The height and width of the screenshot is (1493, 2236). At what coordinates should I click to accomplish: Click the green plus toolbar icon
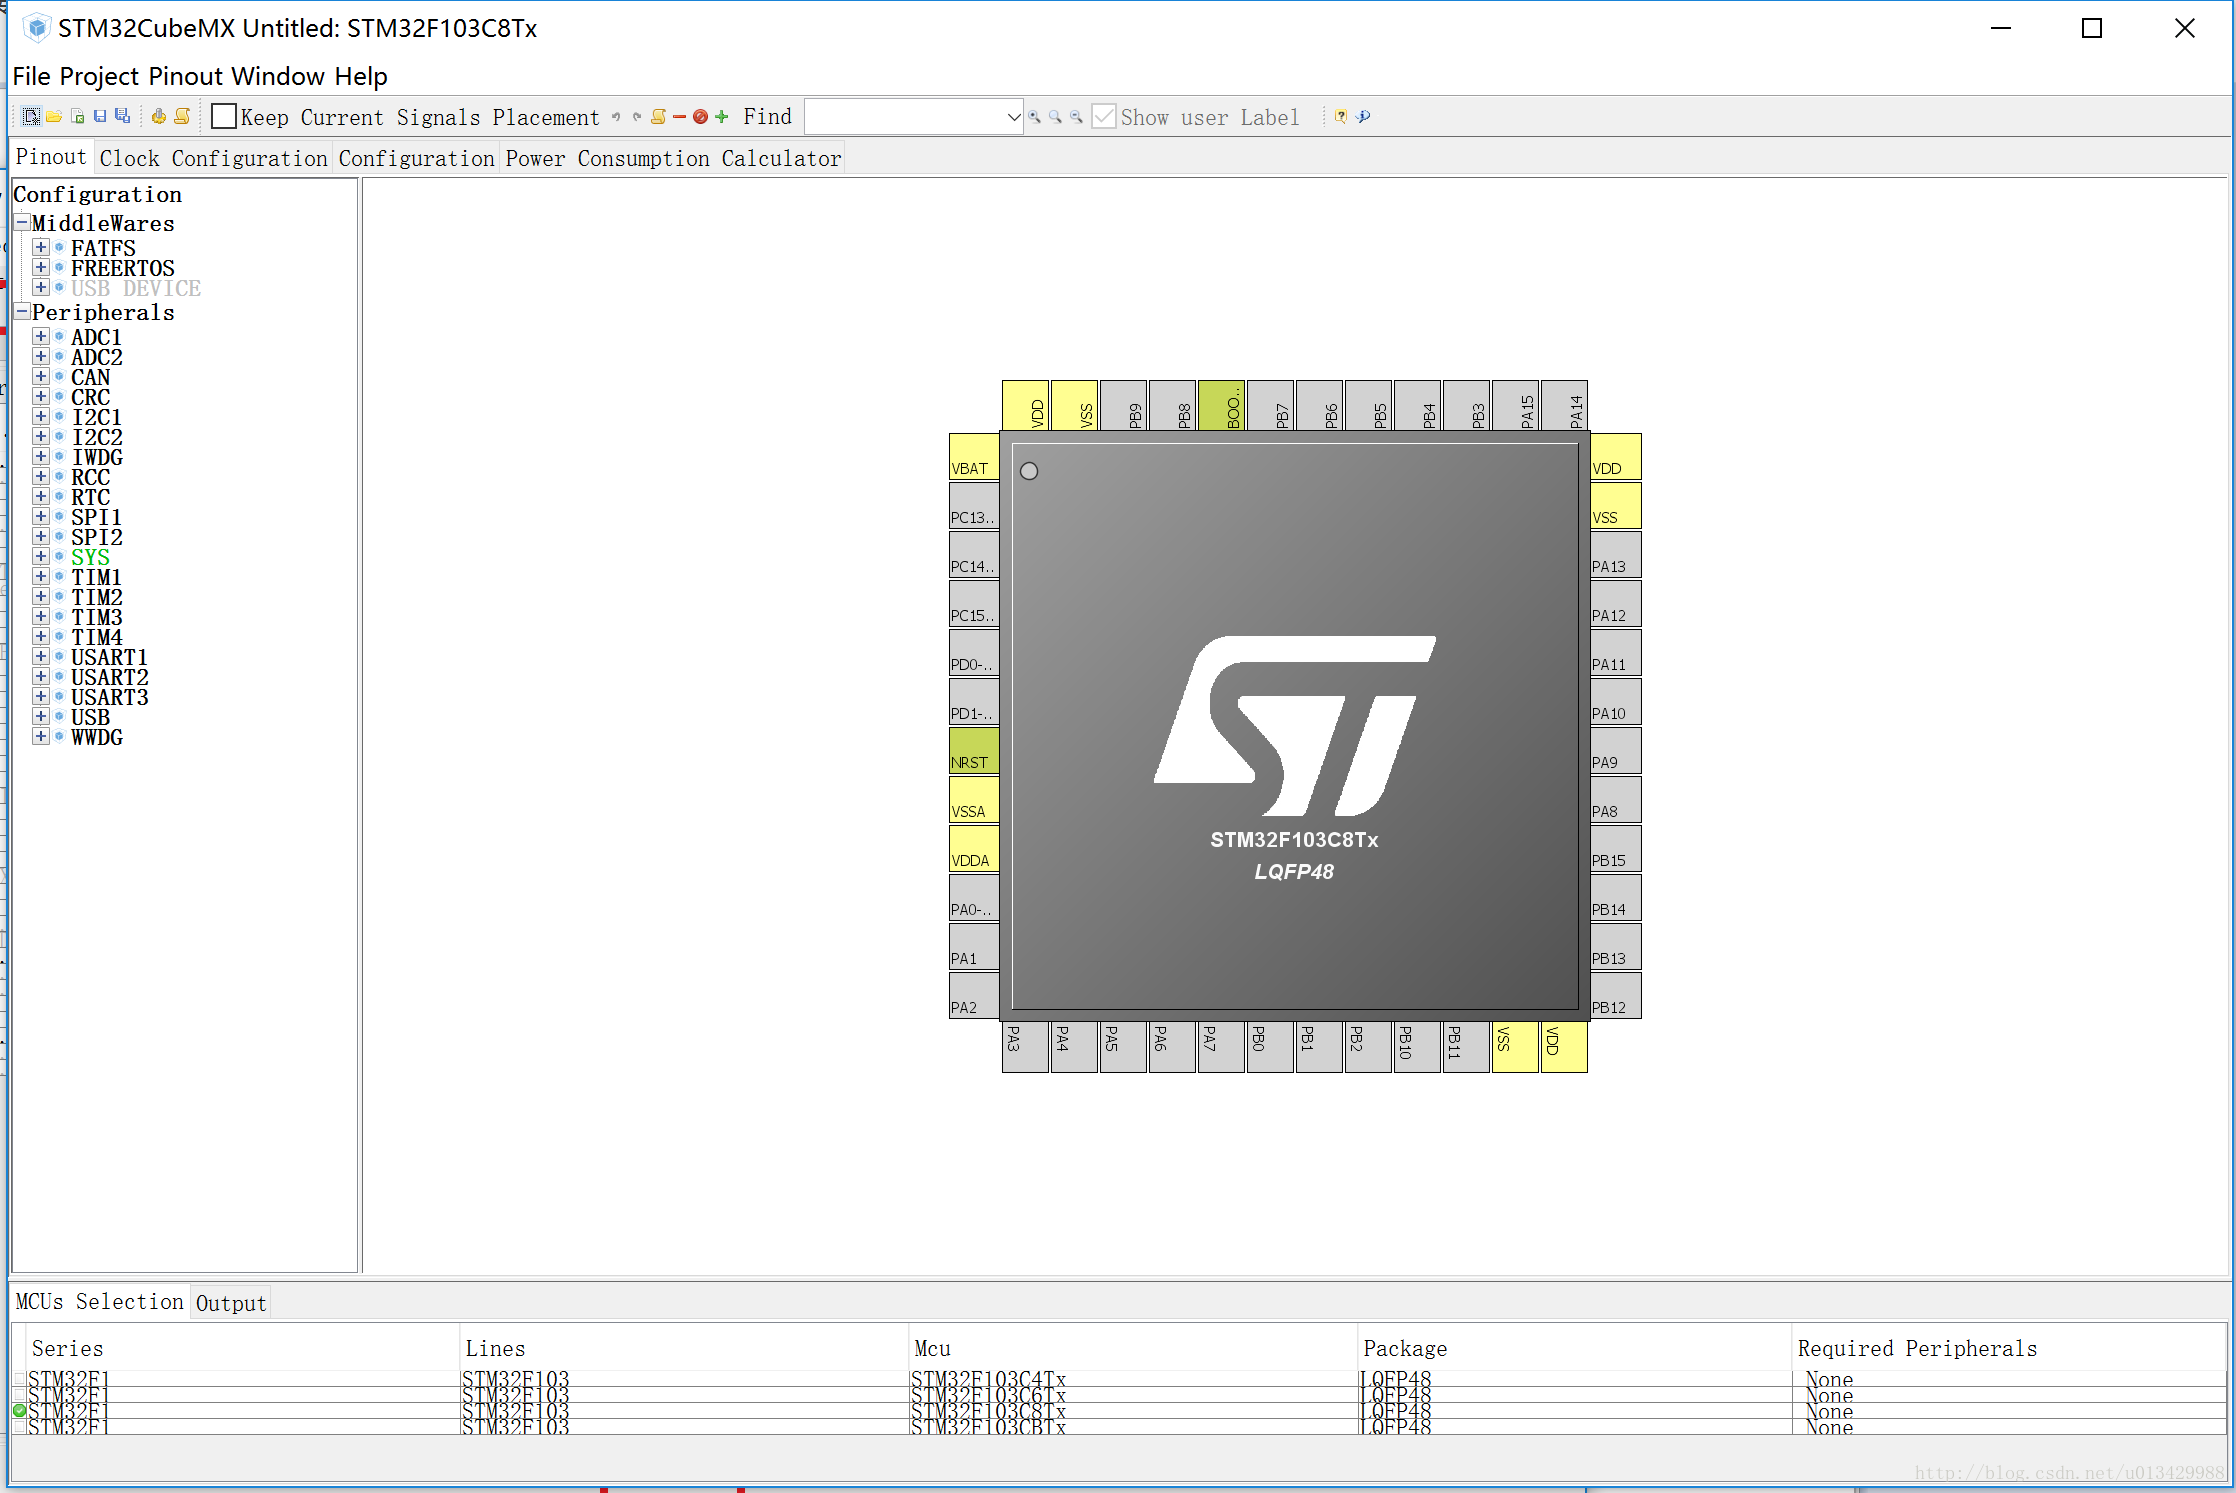[x=722, y=117]
